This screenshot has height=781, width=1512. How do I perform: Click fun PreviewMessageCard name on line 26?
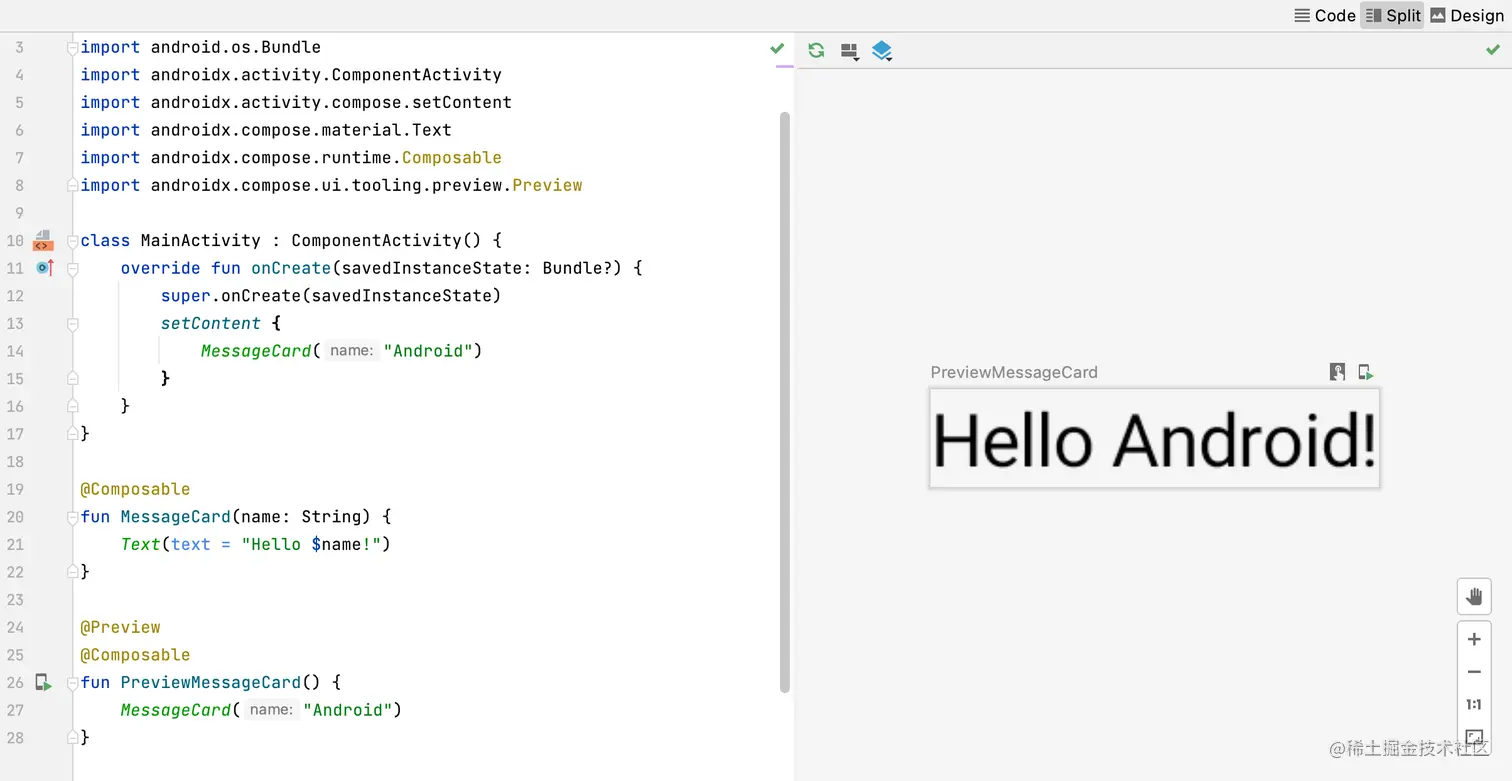(211, 682)
